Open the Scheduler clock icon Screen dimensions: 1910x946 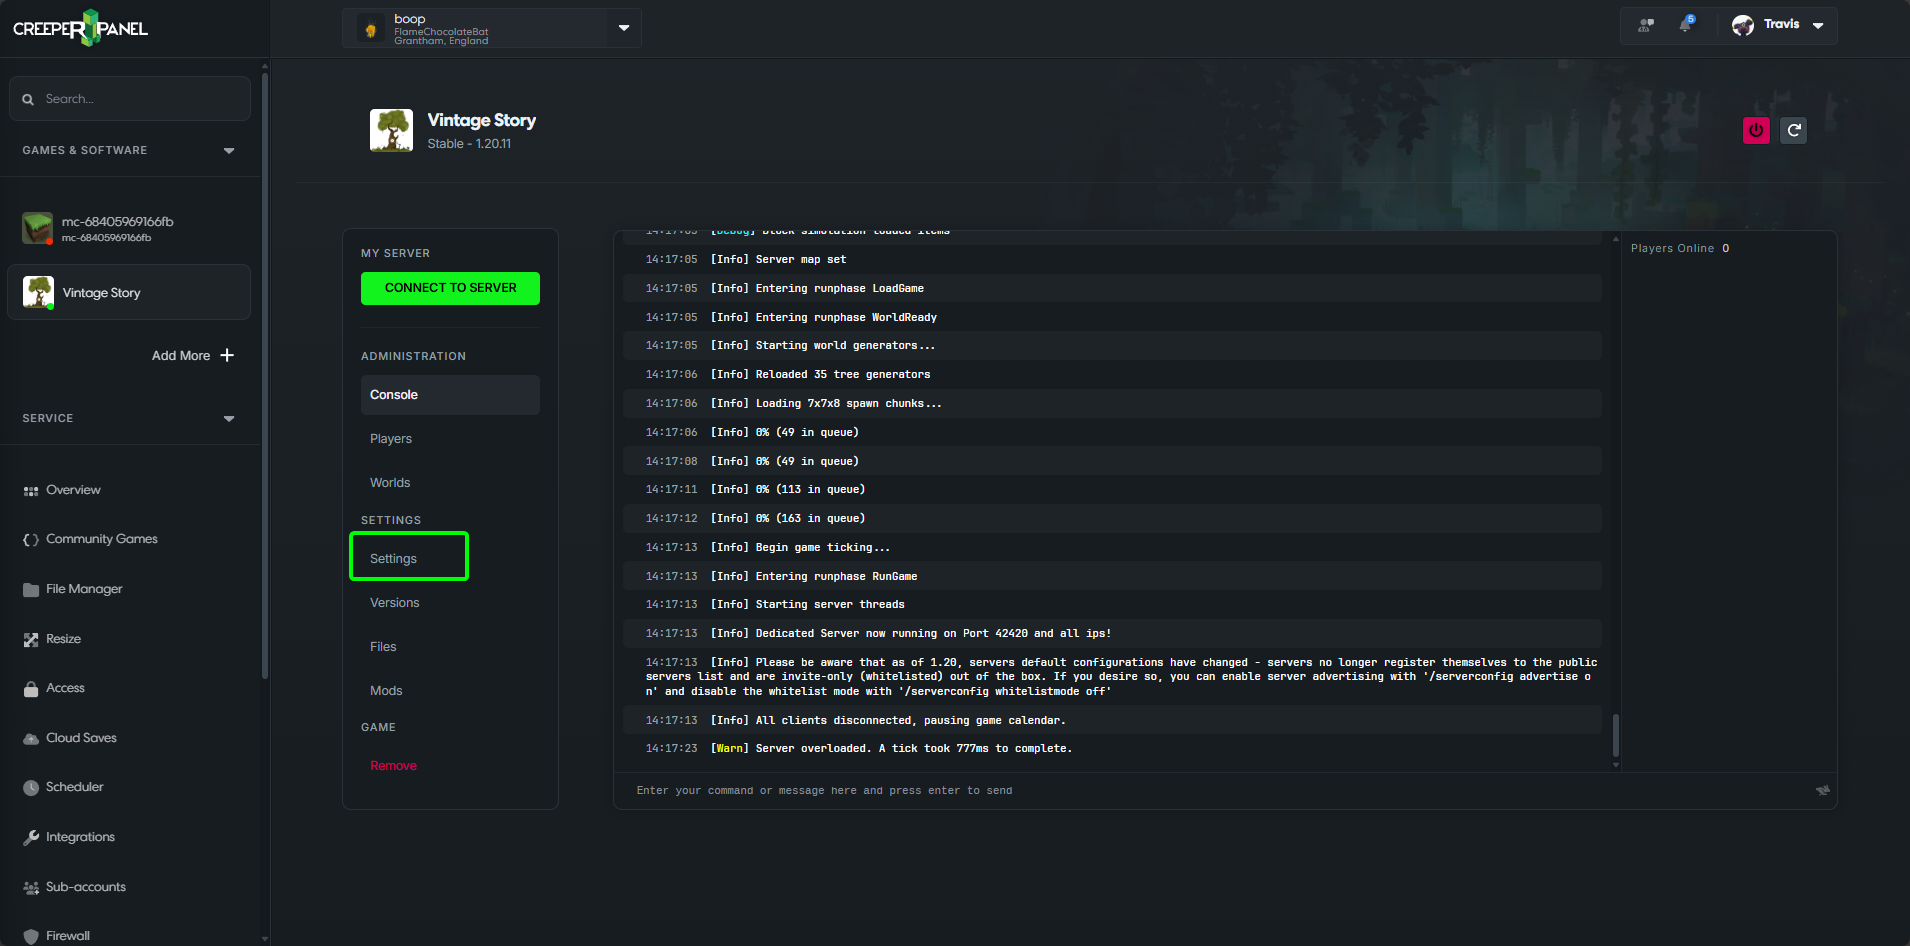[31, 788]
